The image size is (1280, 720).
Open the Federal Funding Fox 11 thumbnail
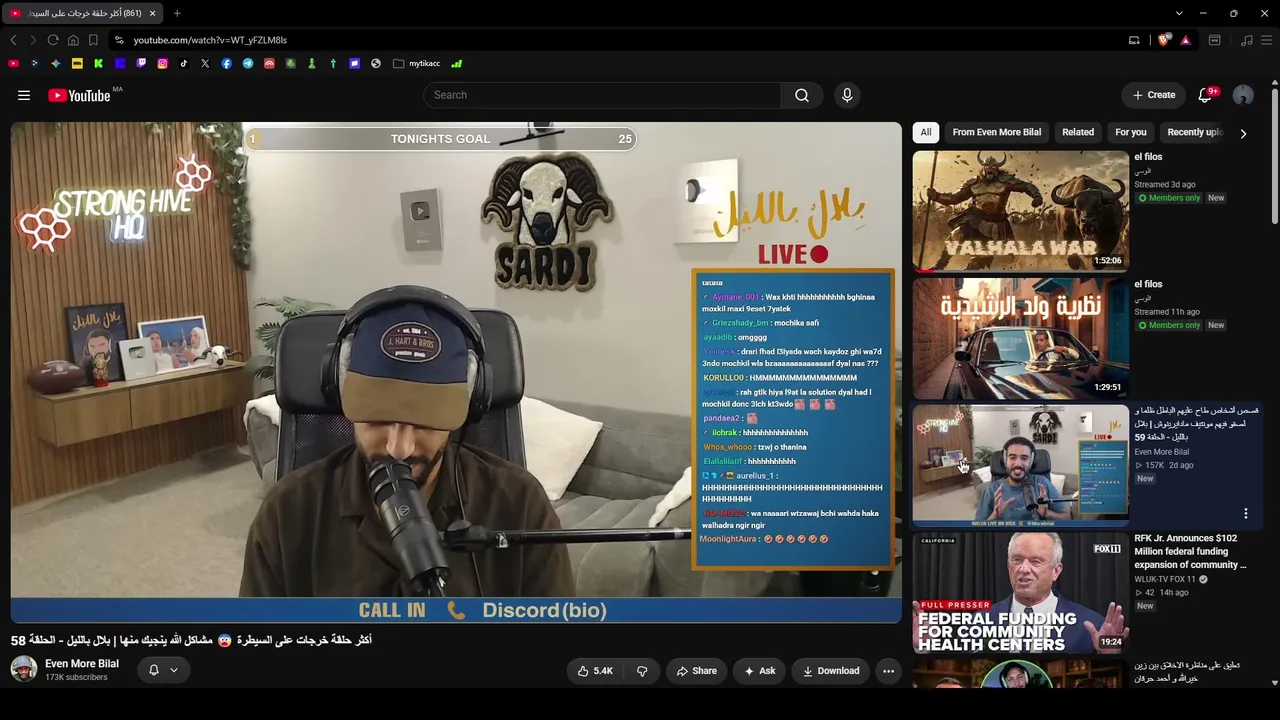1020,593
